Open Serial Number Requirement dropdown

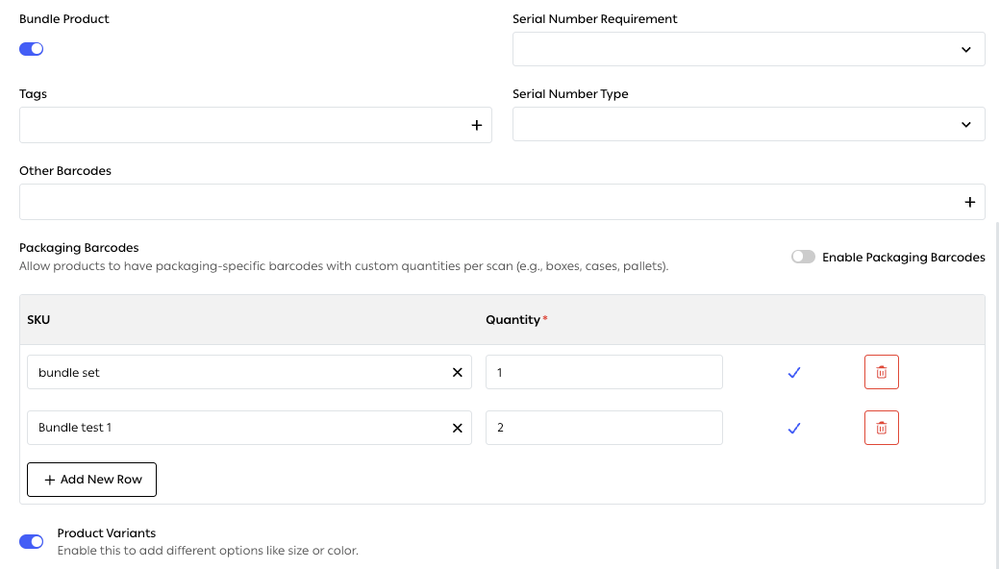click(x=749, y=49)
